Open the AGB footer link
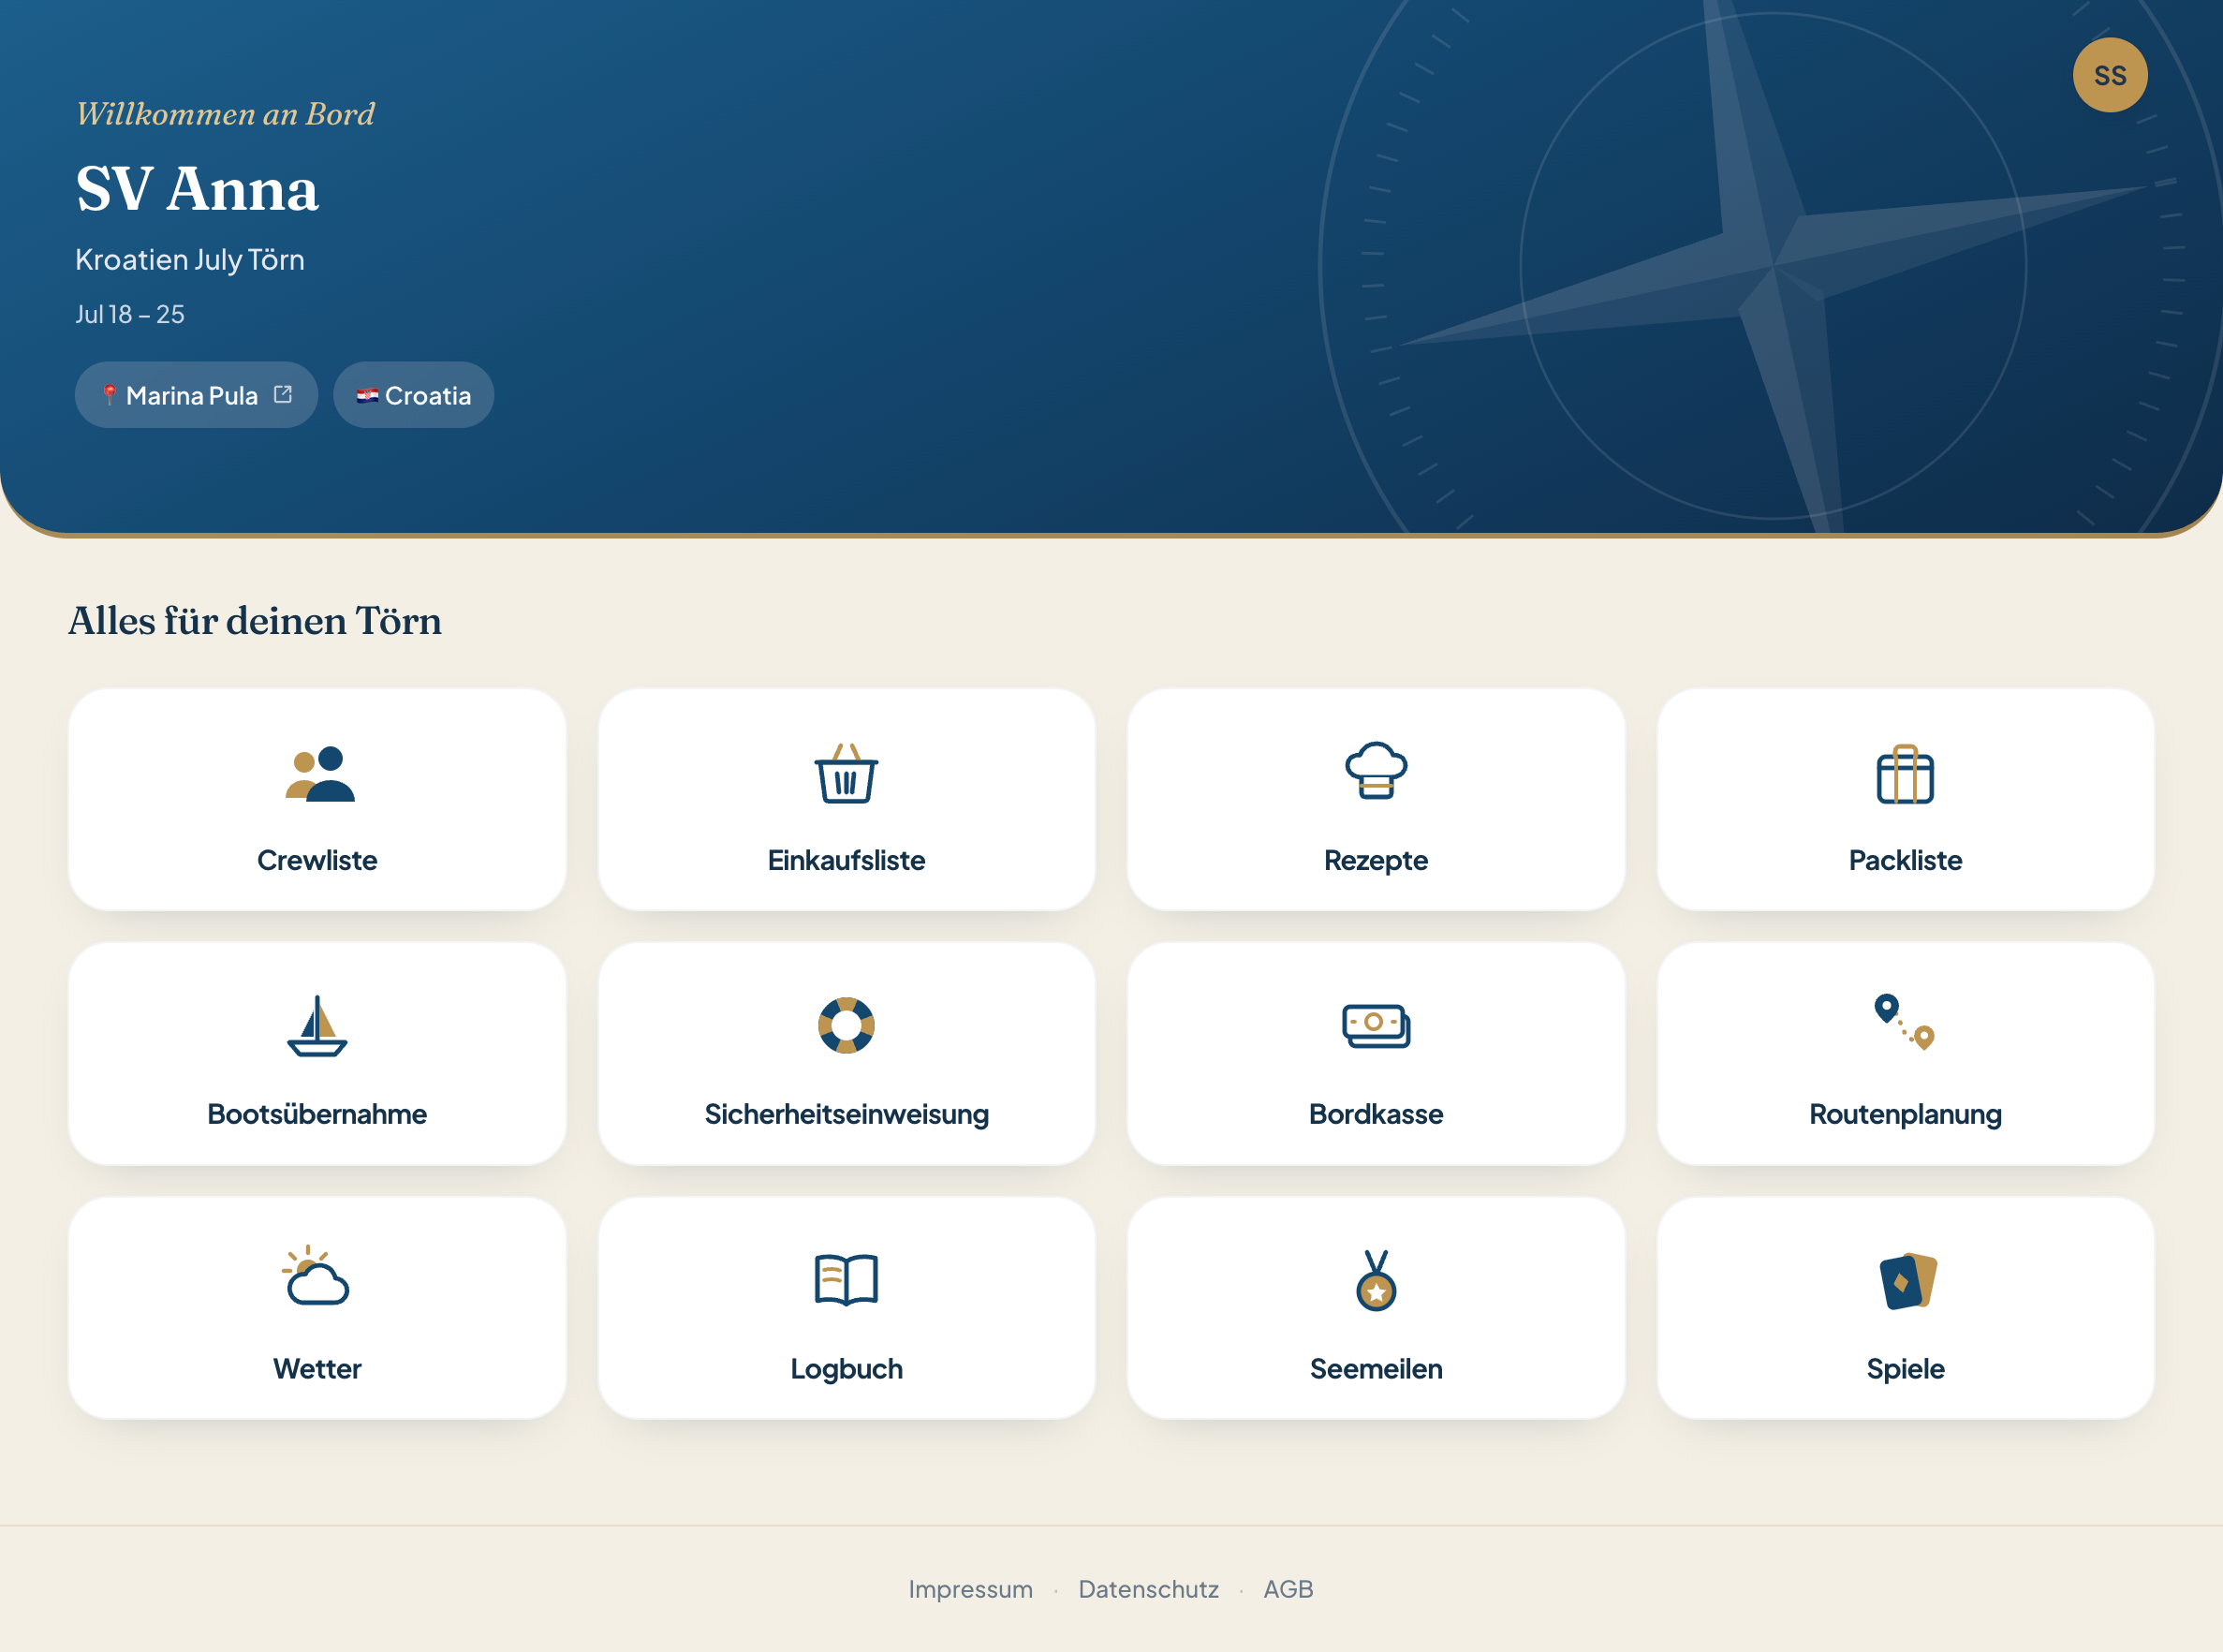This screenshot has height=1652, width=2223. [x=1288, y=1589]
